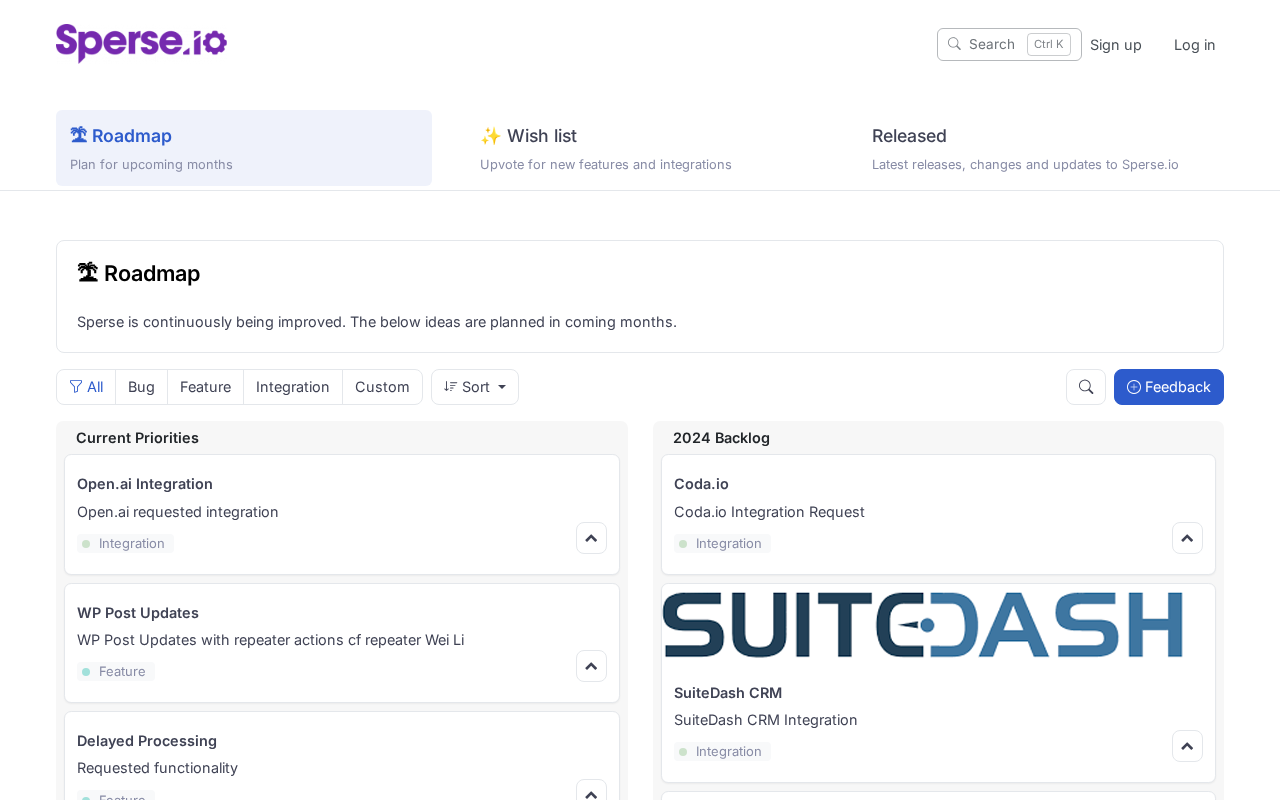The image size is (1280, 800).
Task: Select the All filter
Action: [86, 387]
